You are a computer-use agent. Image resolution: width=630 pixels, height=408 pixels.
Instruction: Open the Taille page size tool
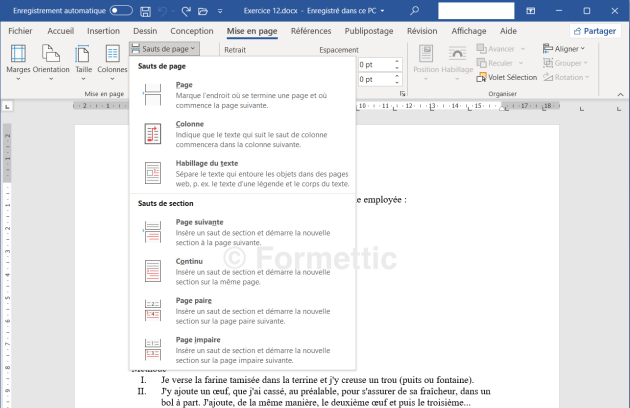click(x=83, y=64)
